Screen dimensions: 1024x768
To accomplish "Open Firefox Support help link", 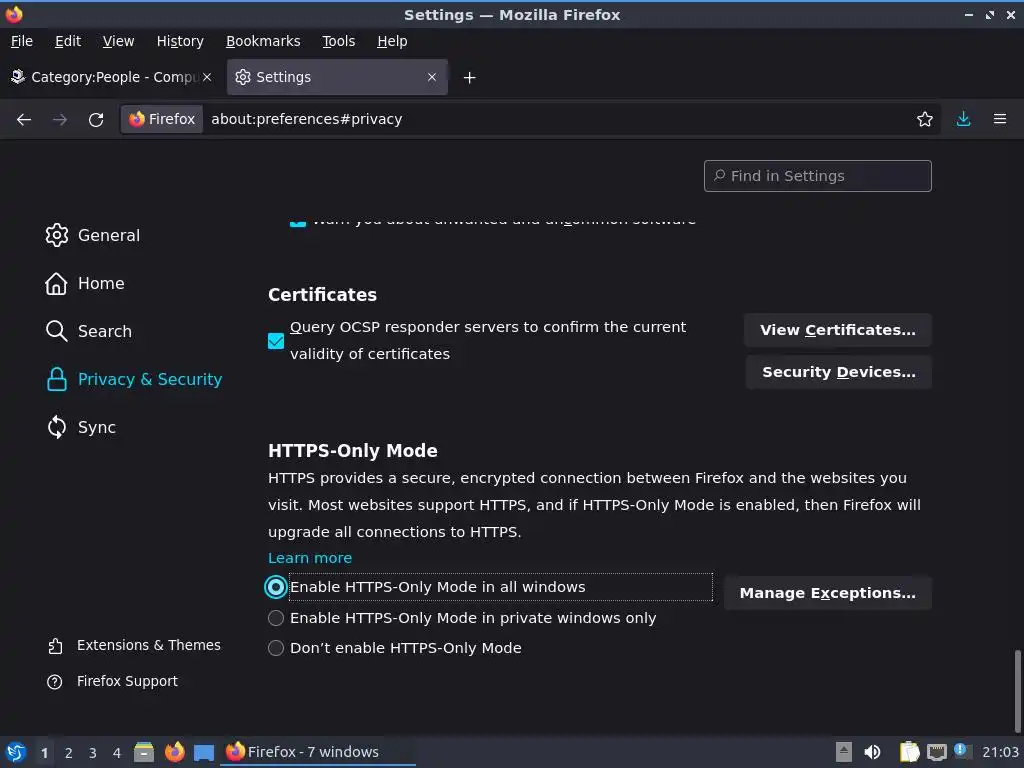I will (112, 681).
